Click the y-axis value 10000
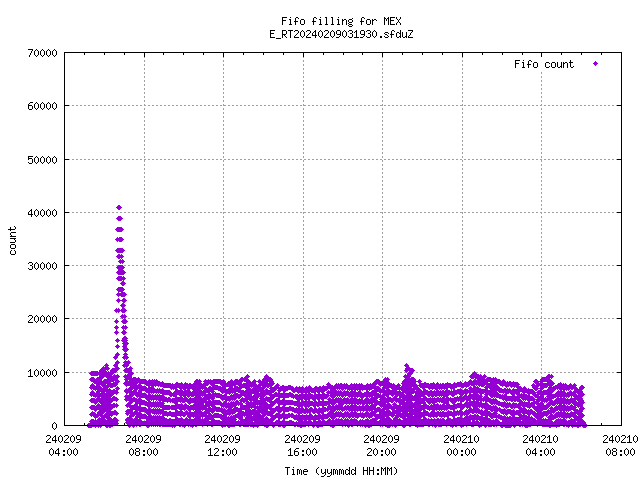Viewport: 640px width, 480px height. click(x=42, y=373)
